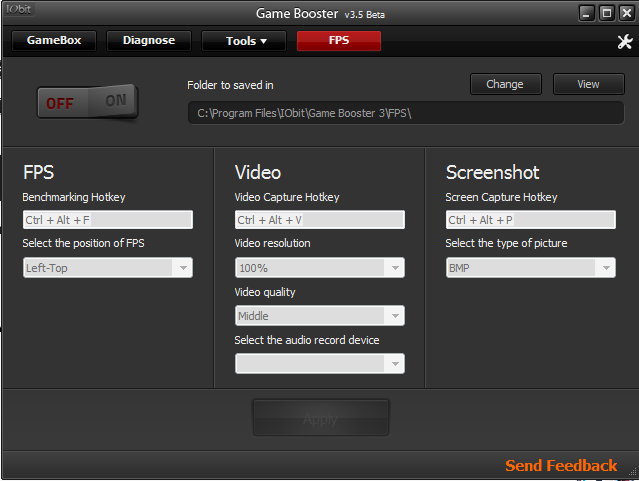Expand the audio record device dropdown
Image resolution: width=639 pixels, height=481 pixels.
(320, 364)
